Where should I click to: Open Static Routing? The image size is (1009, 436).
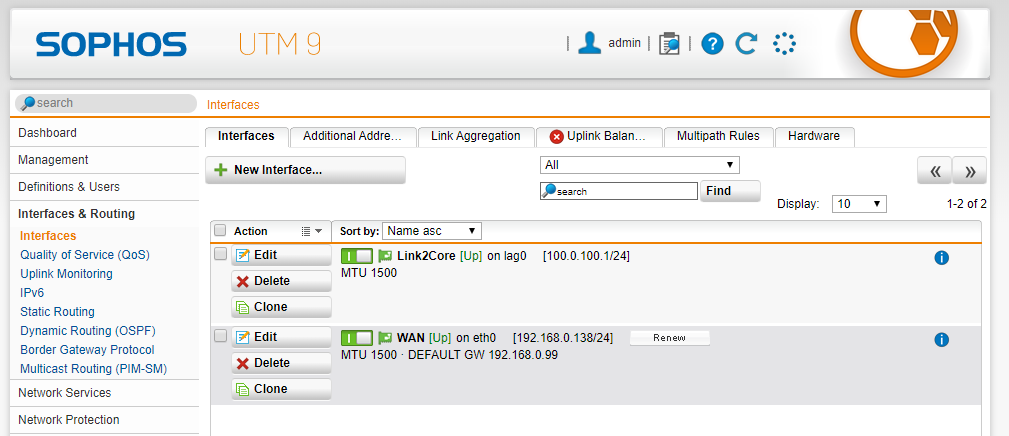(x=57, y=312)
